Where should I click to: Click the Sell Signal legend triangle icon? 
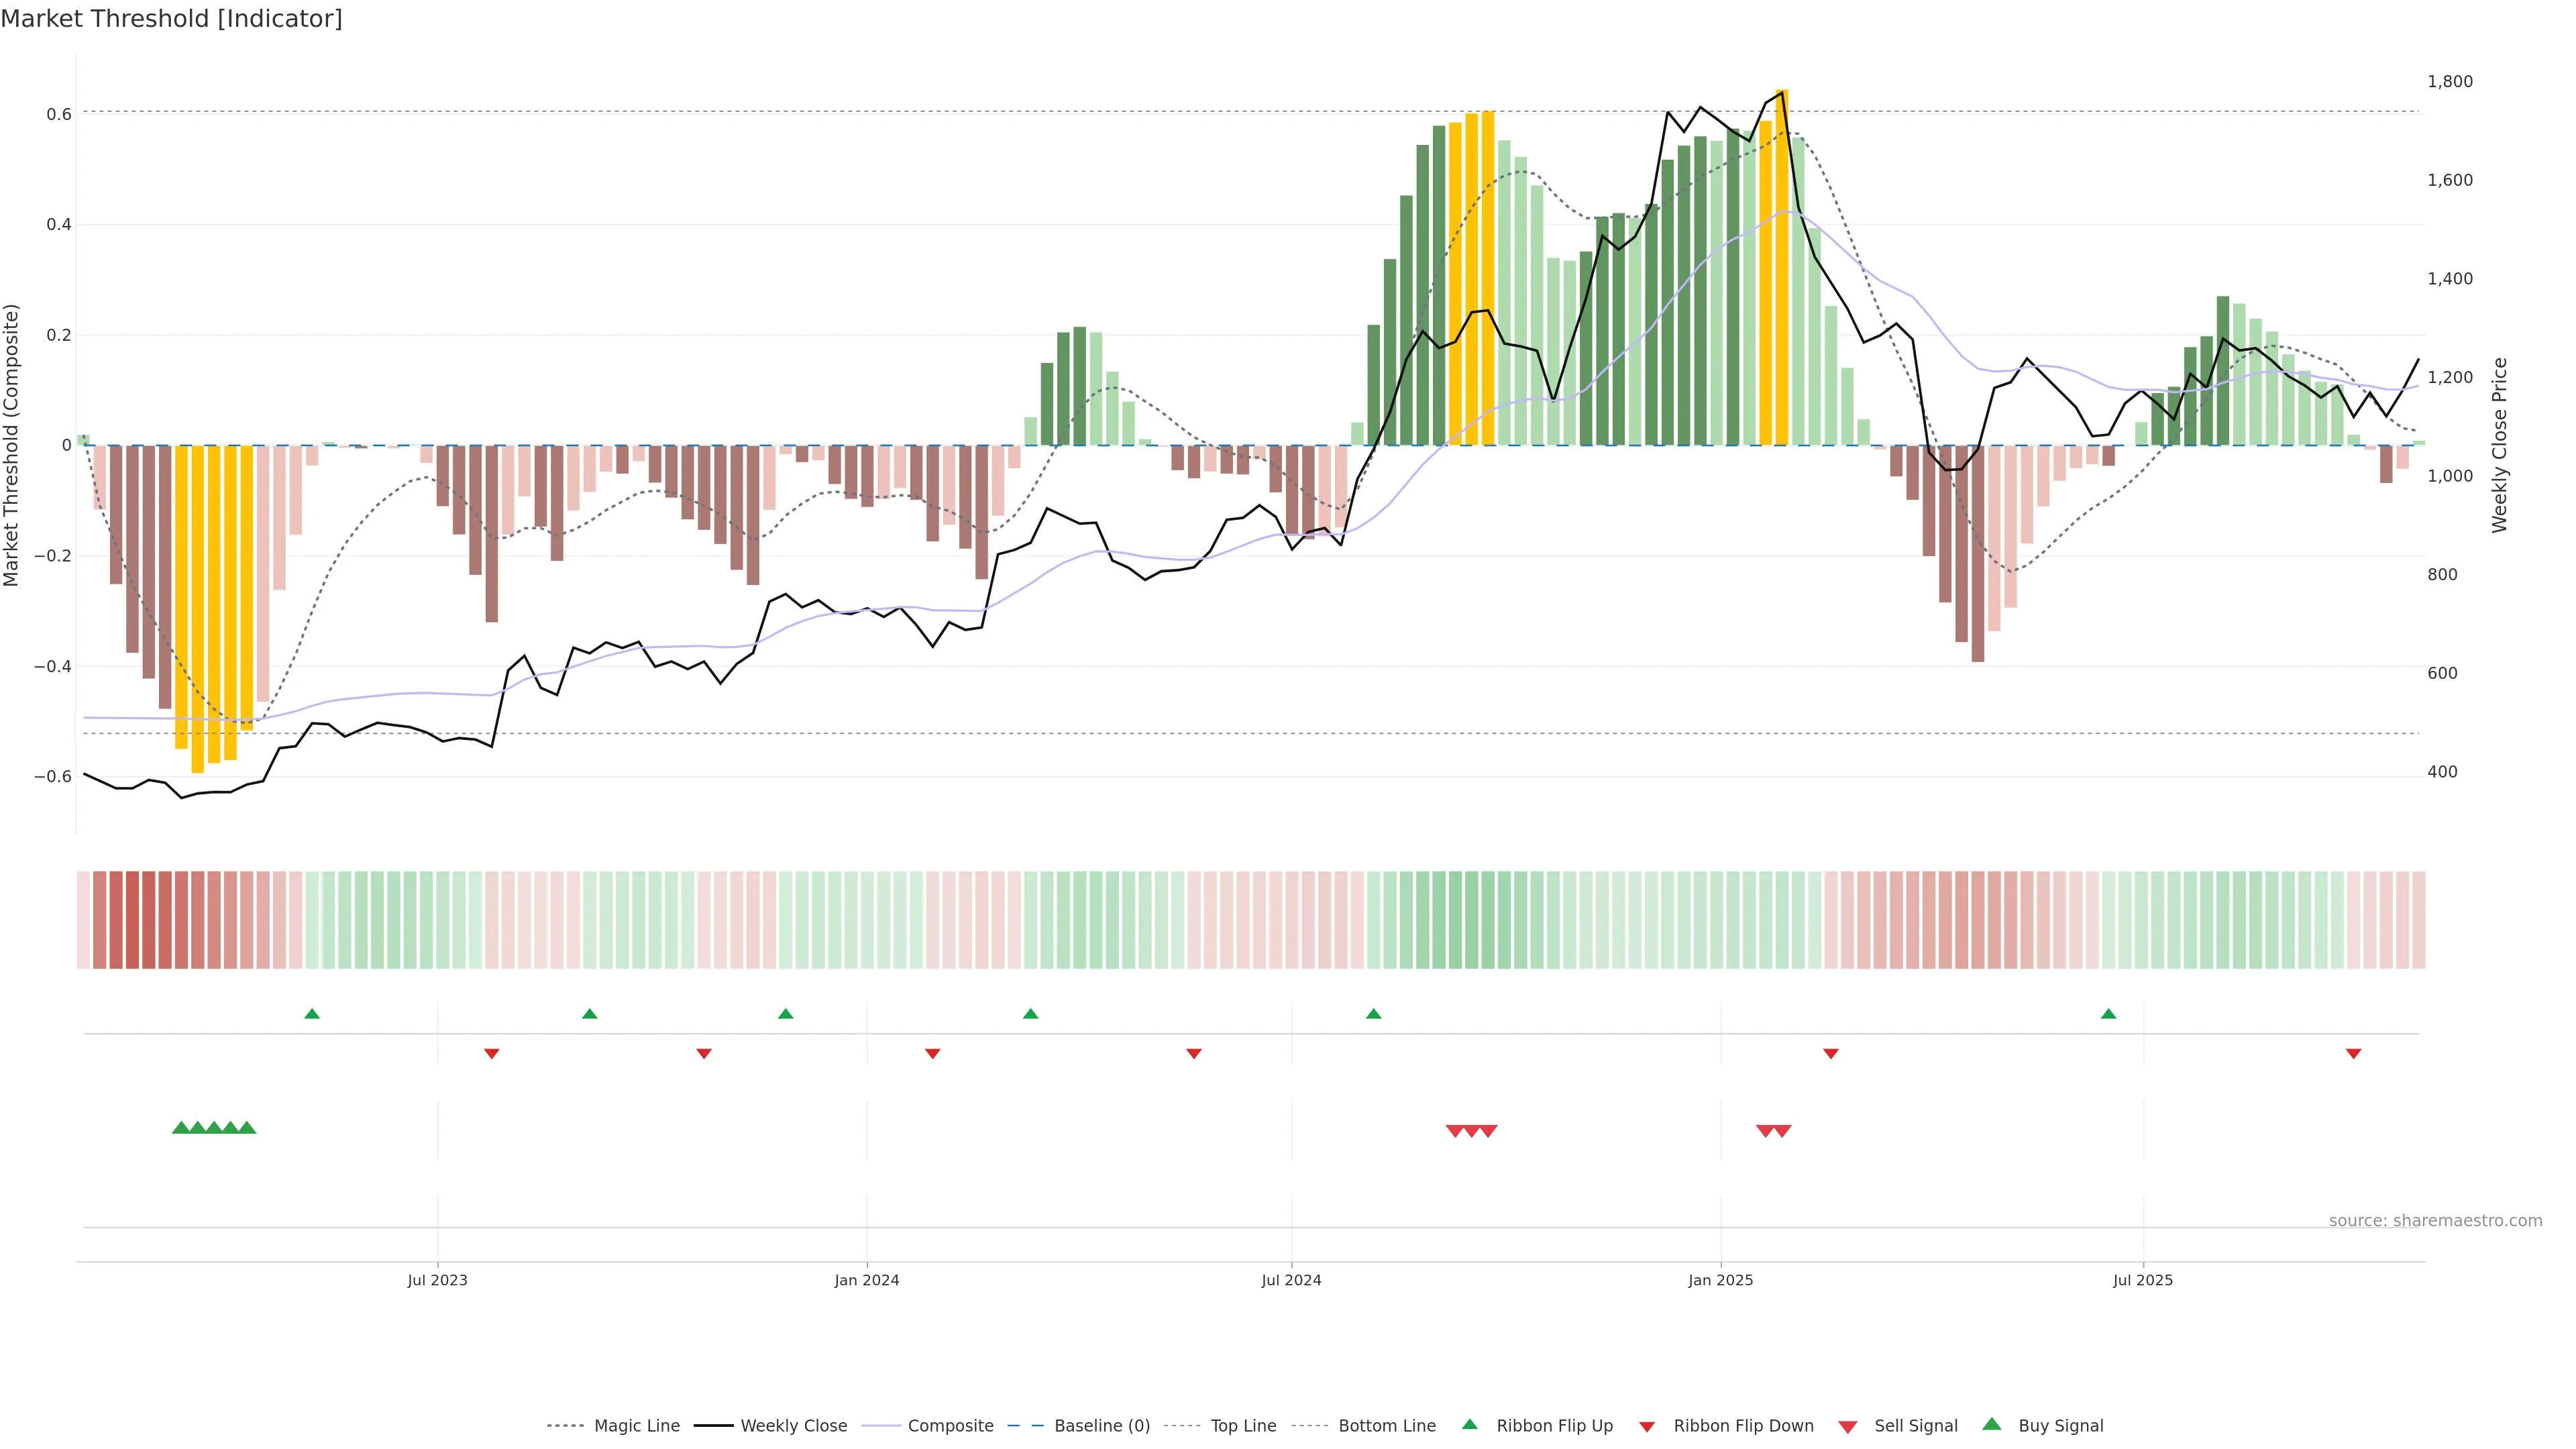click(1847, 1426)
